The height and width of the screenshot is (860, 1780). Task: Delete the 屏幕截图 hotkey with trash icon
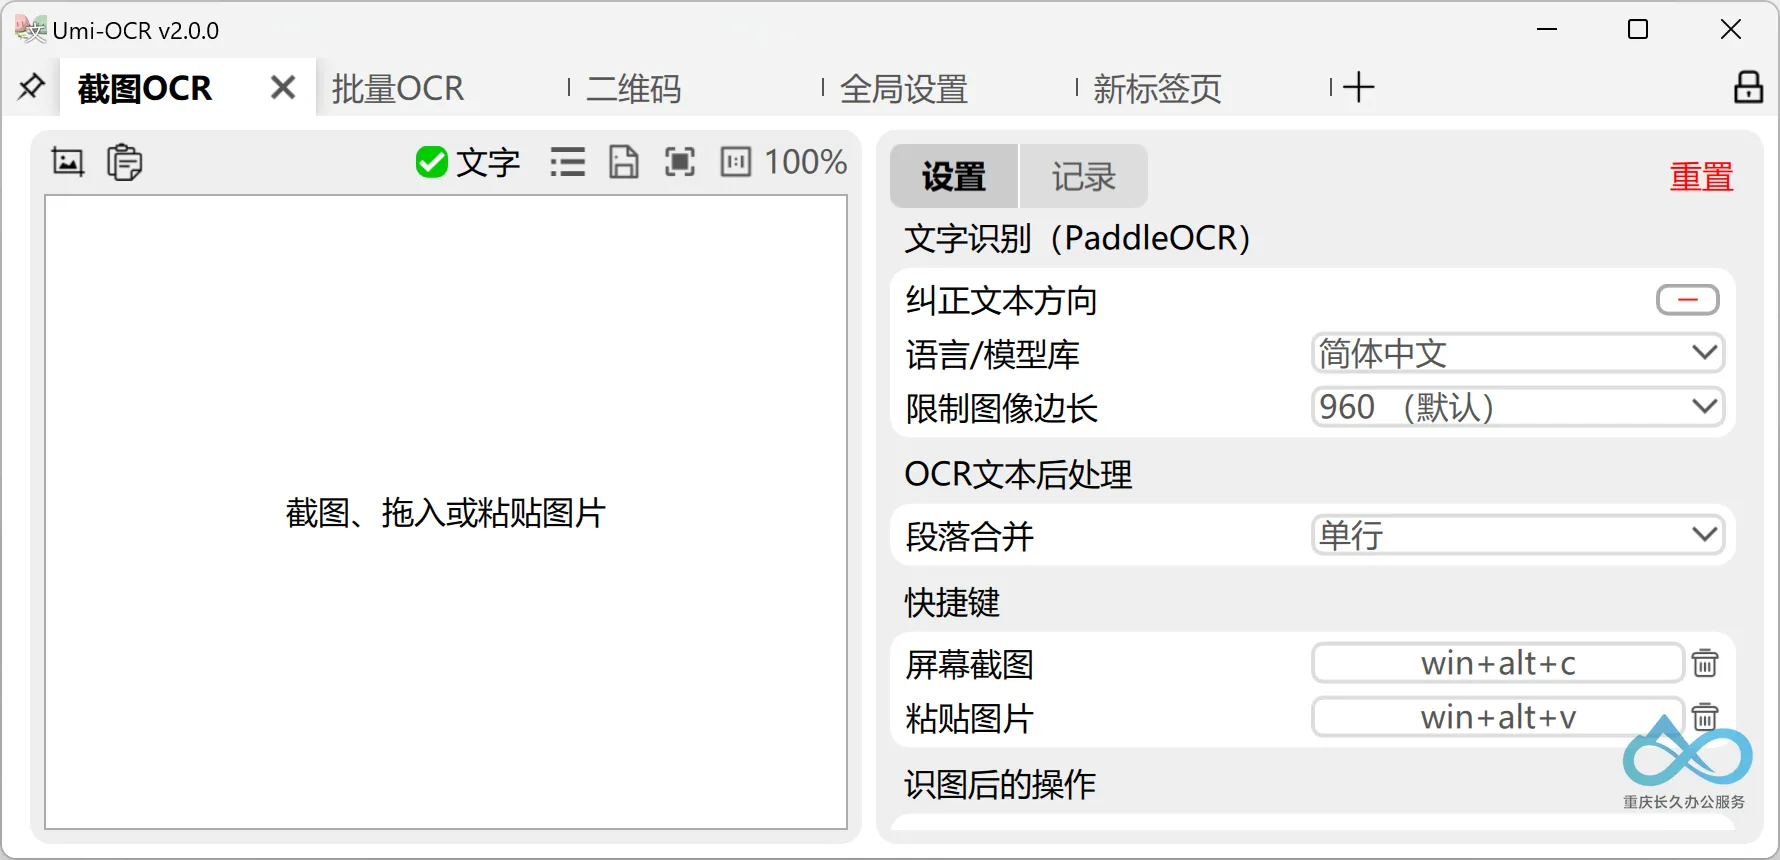tap(1705, 663)
